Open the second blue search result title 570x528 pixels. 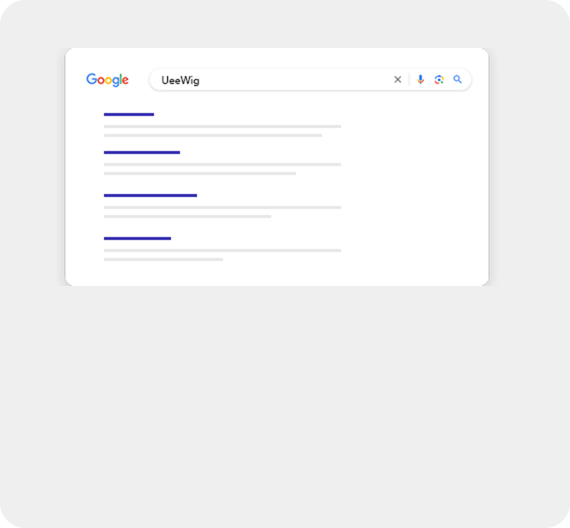click(x=142, y=152)
